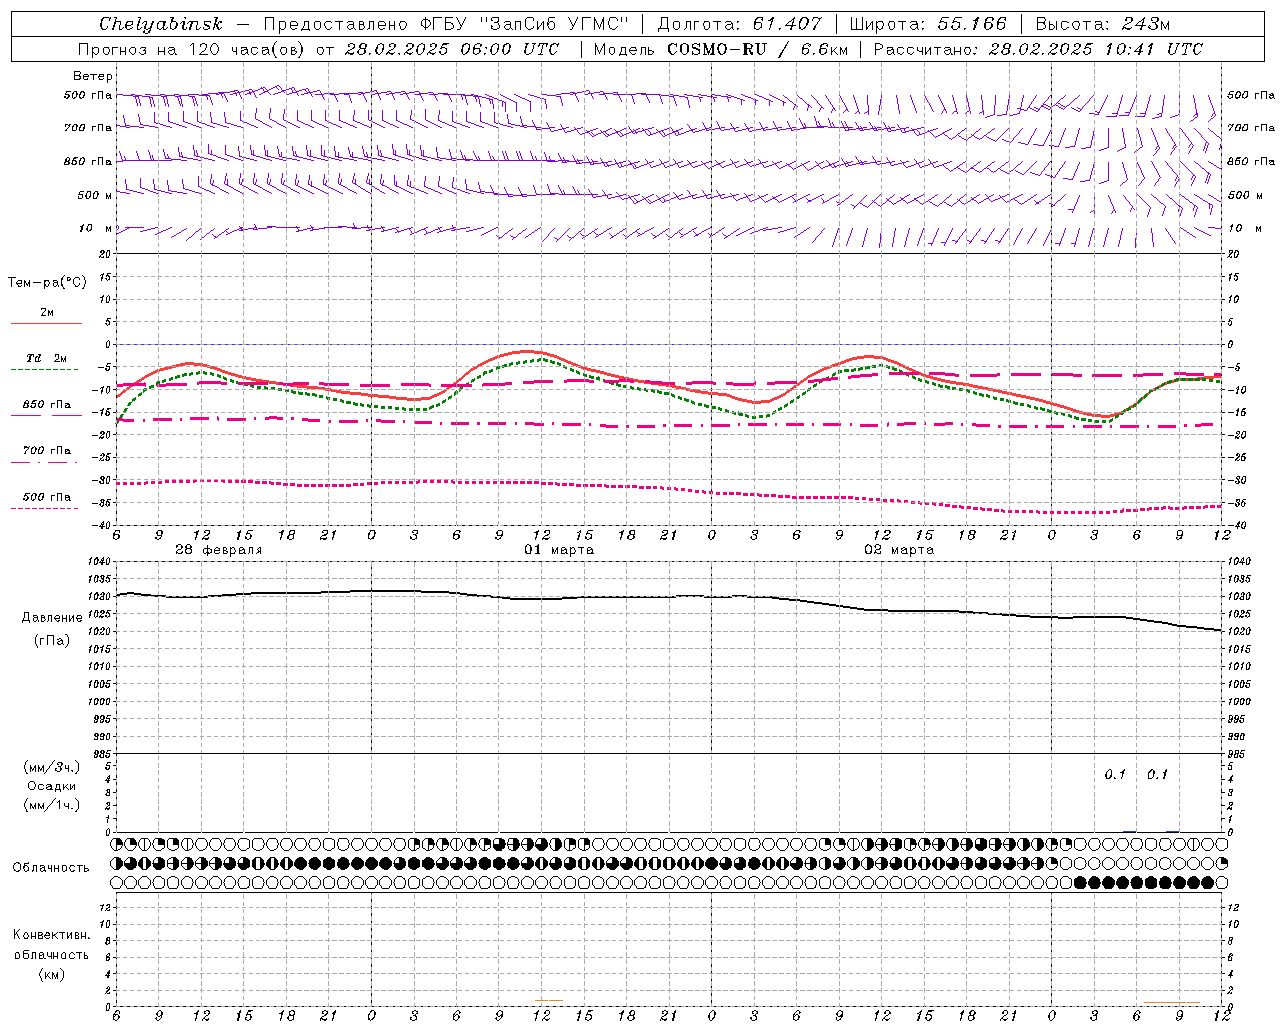Click the left 10 м wind level label

96,228
